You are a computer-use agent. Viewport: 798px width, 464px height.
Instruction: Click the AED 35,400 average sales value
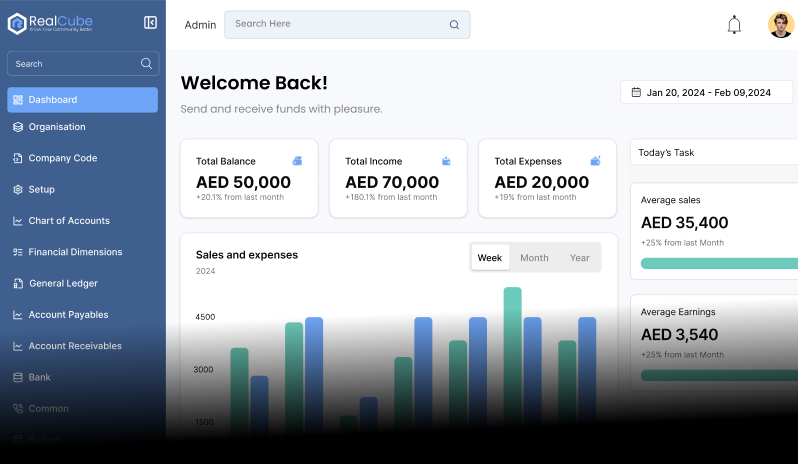(x=685, y=222)
